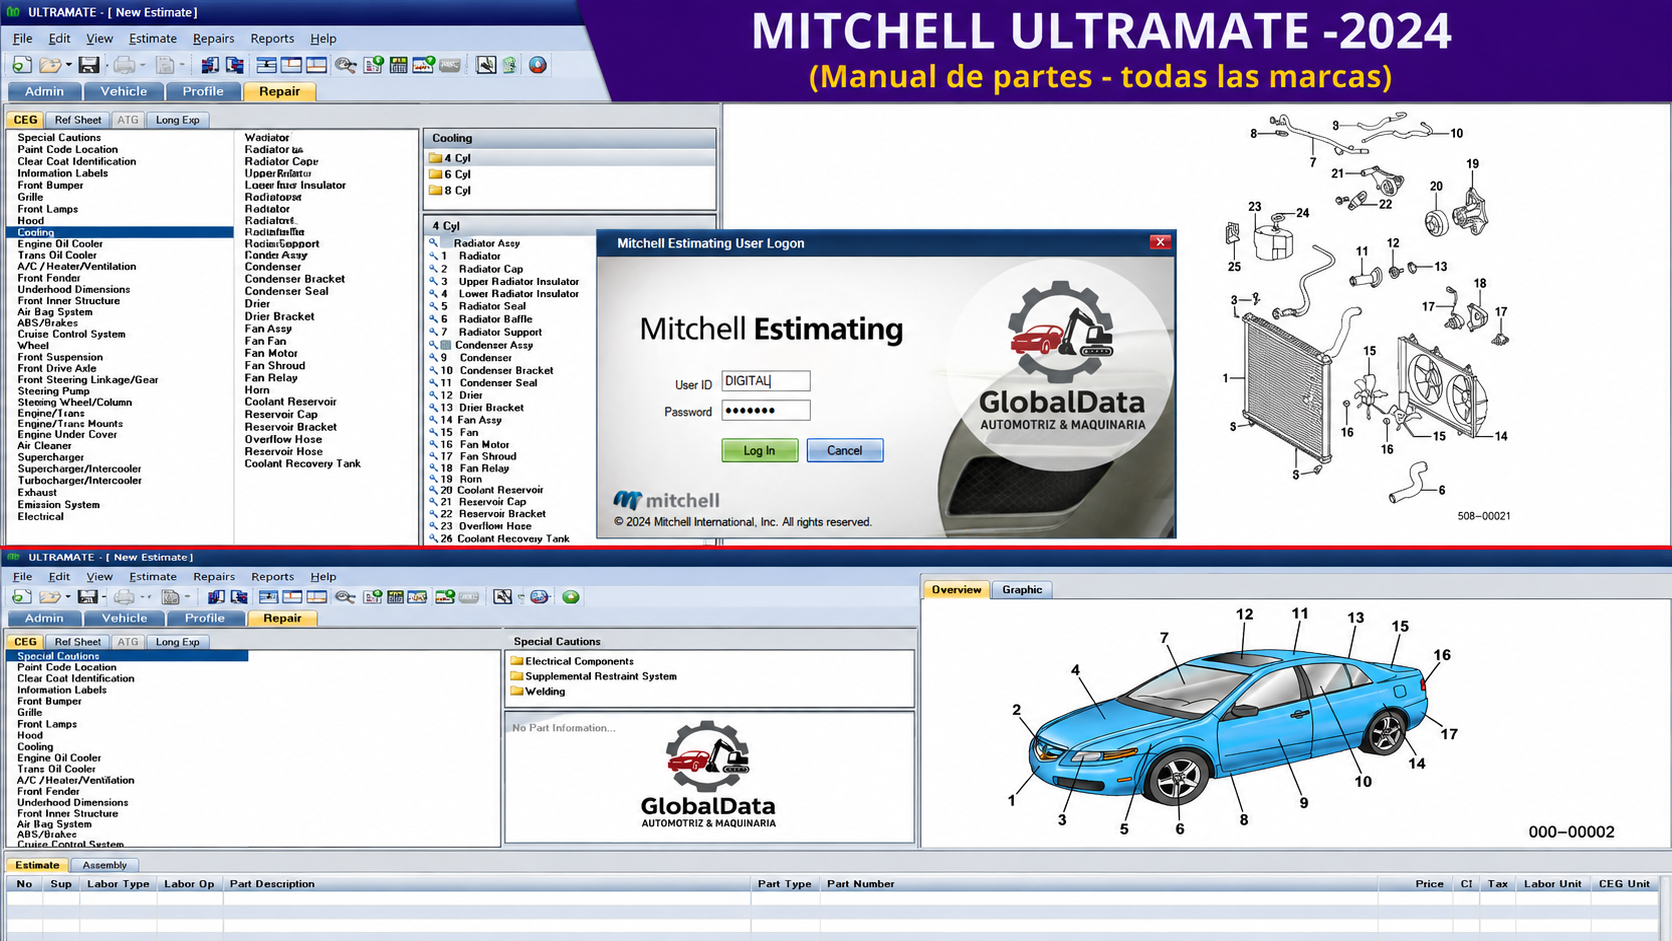This screenshot has height=941, width=1672.
Task: Select Air Bag System in the upper category list
Action: pos(55,312)
